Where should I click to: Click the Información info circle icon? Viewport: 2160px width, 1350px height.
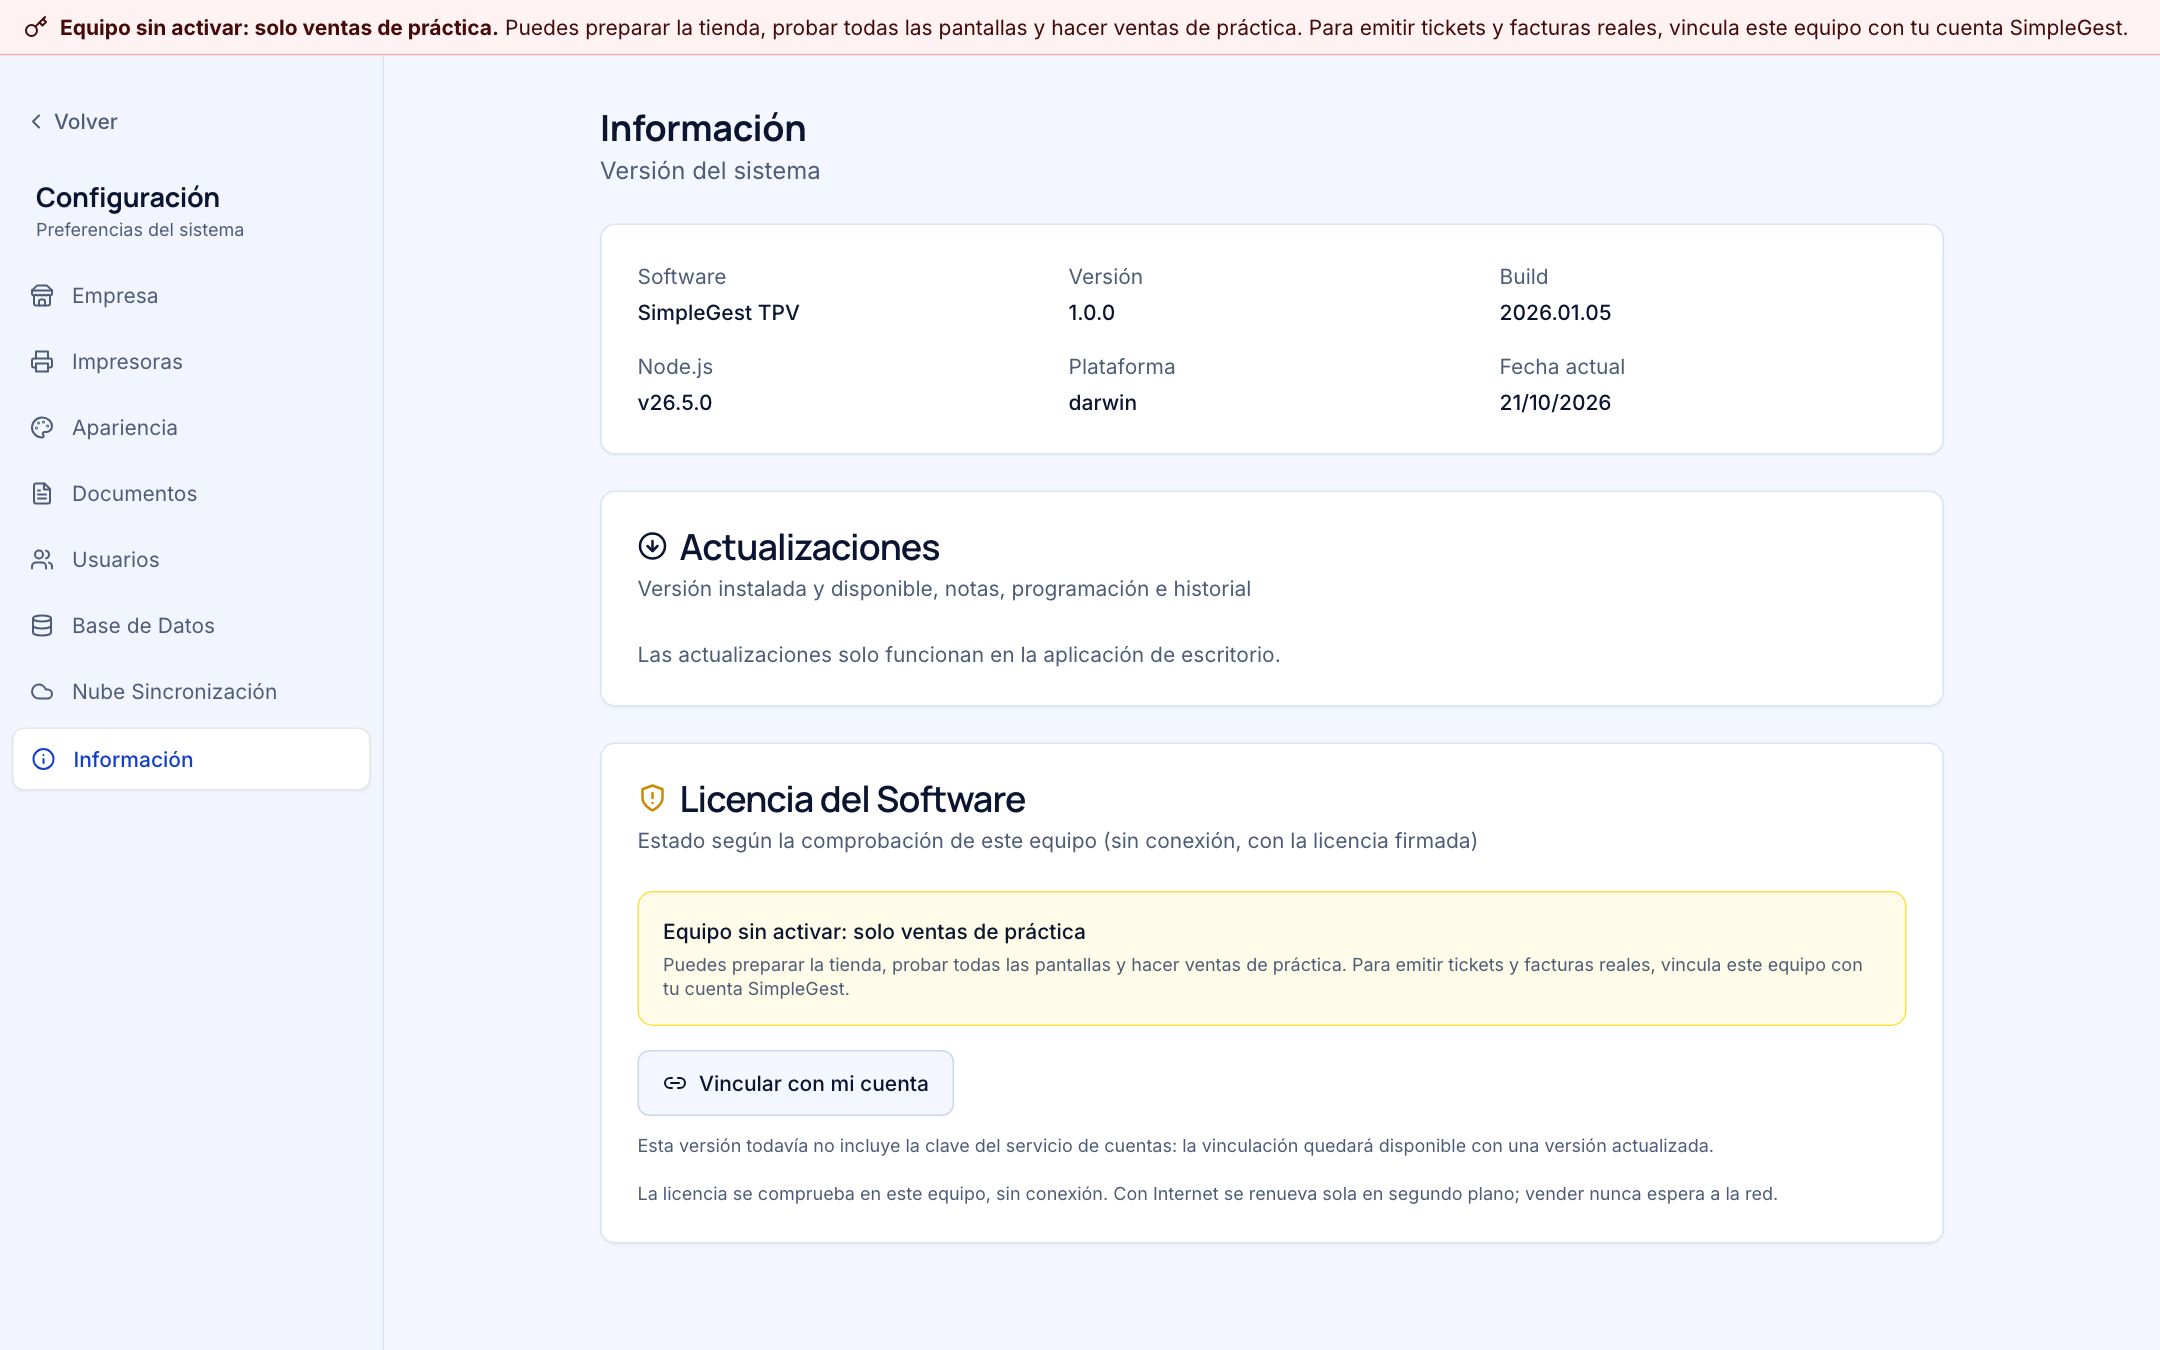coord(43,759)
